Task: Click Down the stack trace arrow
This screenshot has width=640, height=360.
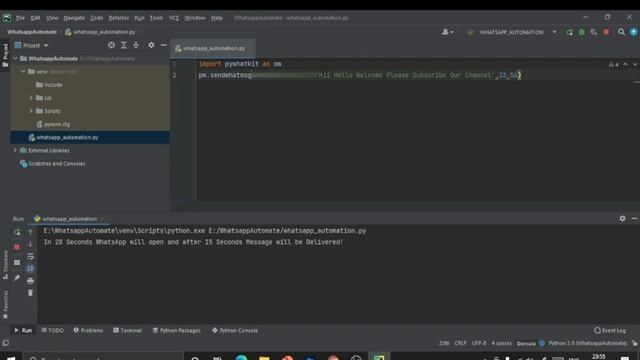Action: coord(30,244)
